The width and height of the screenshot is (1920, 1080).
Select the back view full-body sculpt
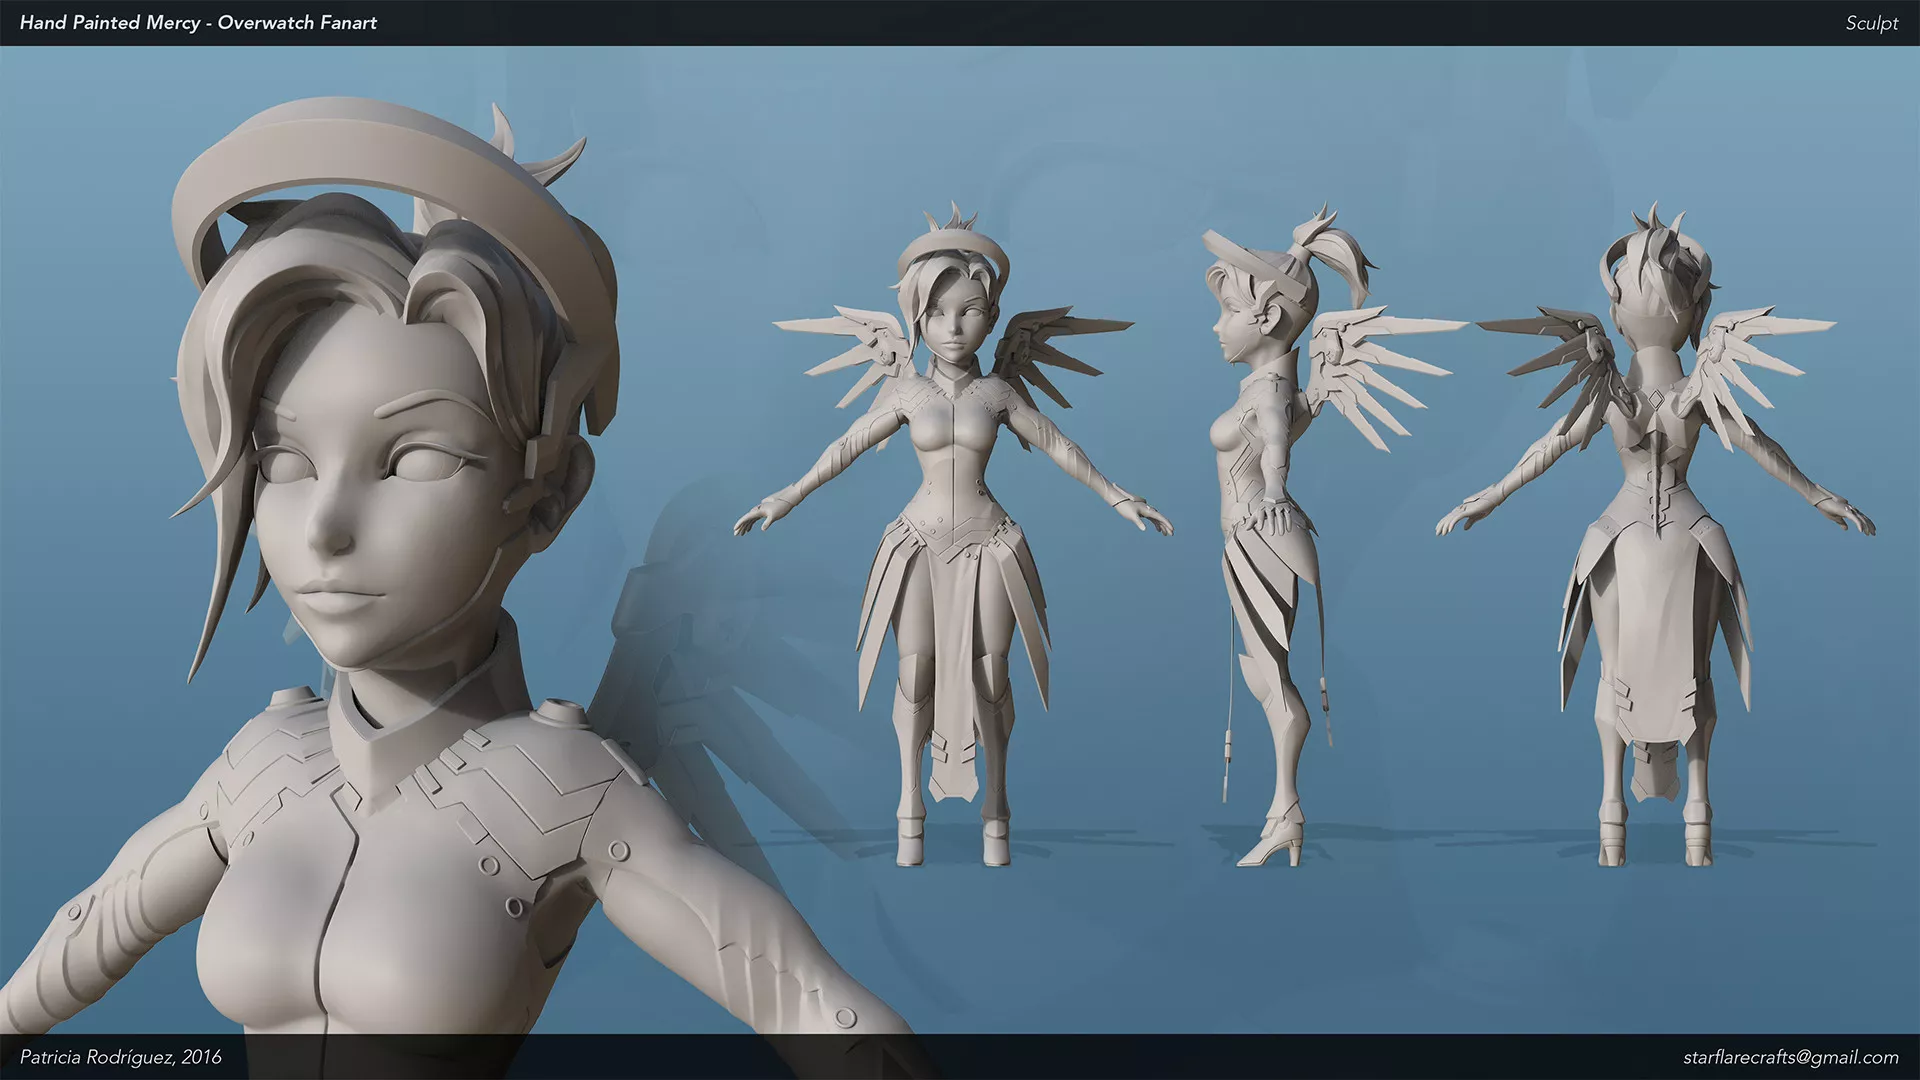click(1655, 600)
